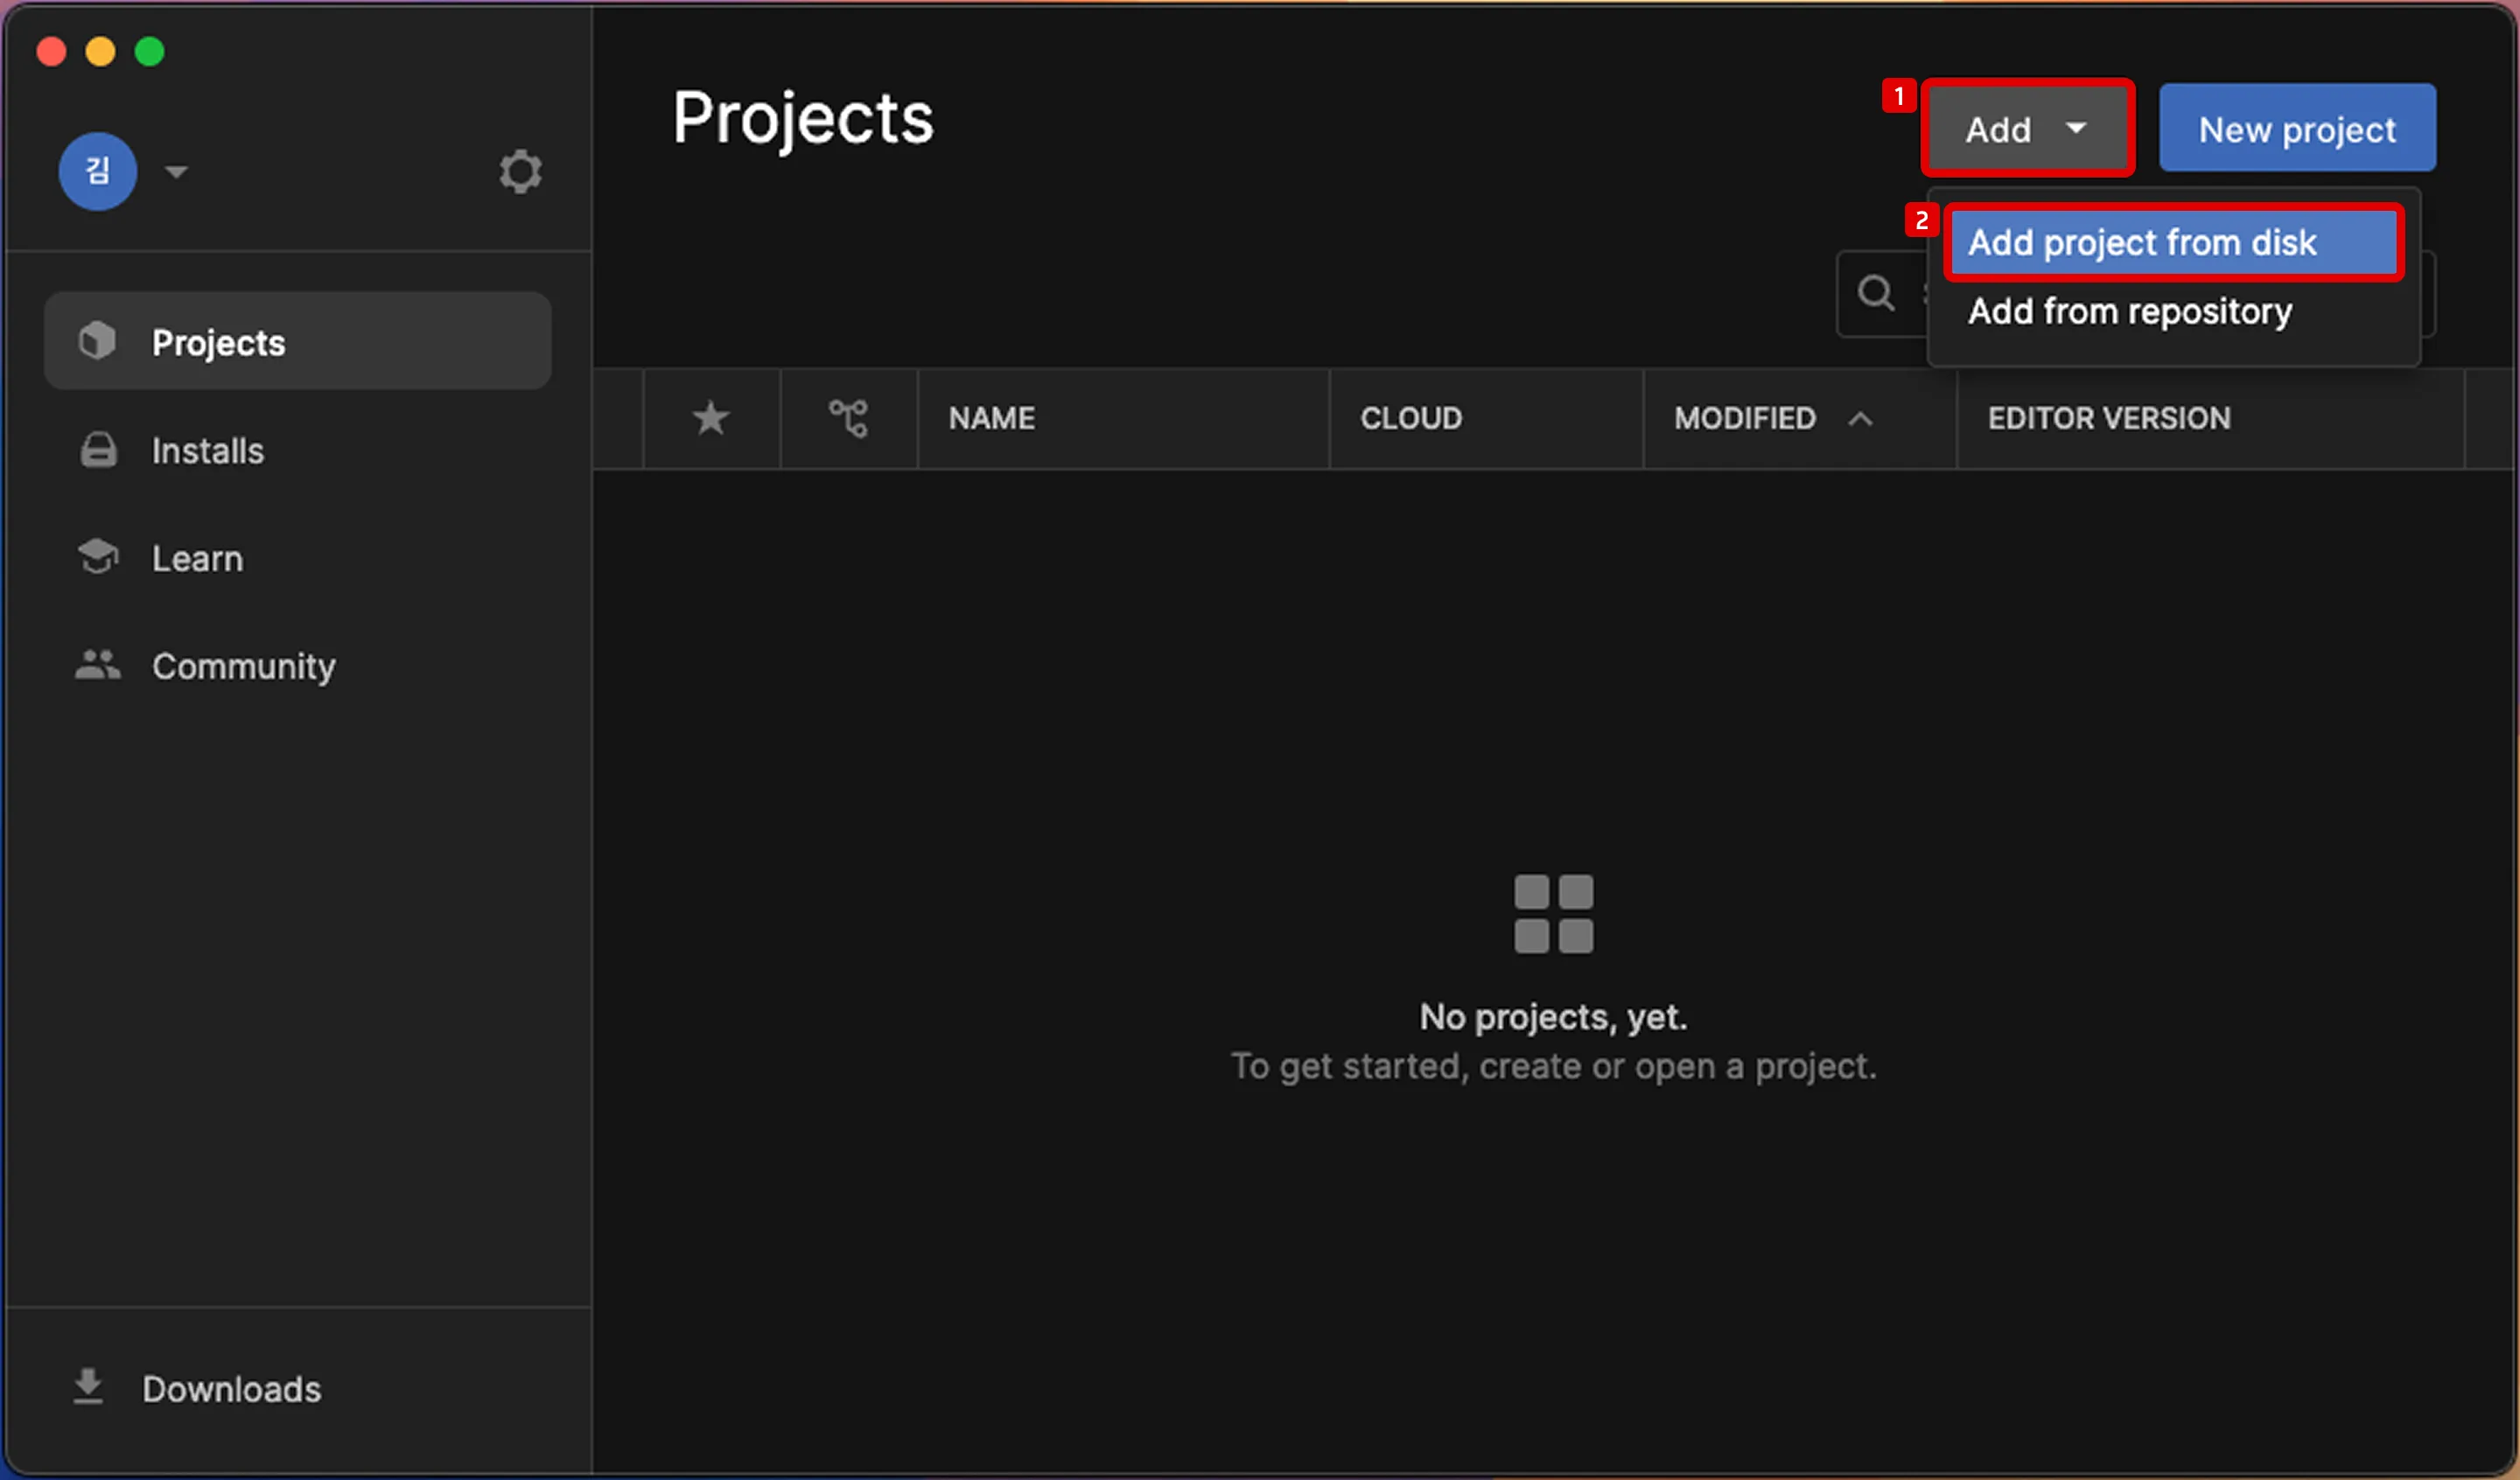This screenshot has height=1480, width=2520.
Task: Sort projects by MODIFIED column
Action: tap(1745, 418)
